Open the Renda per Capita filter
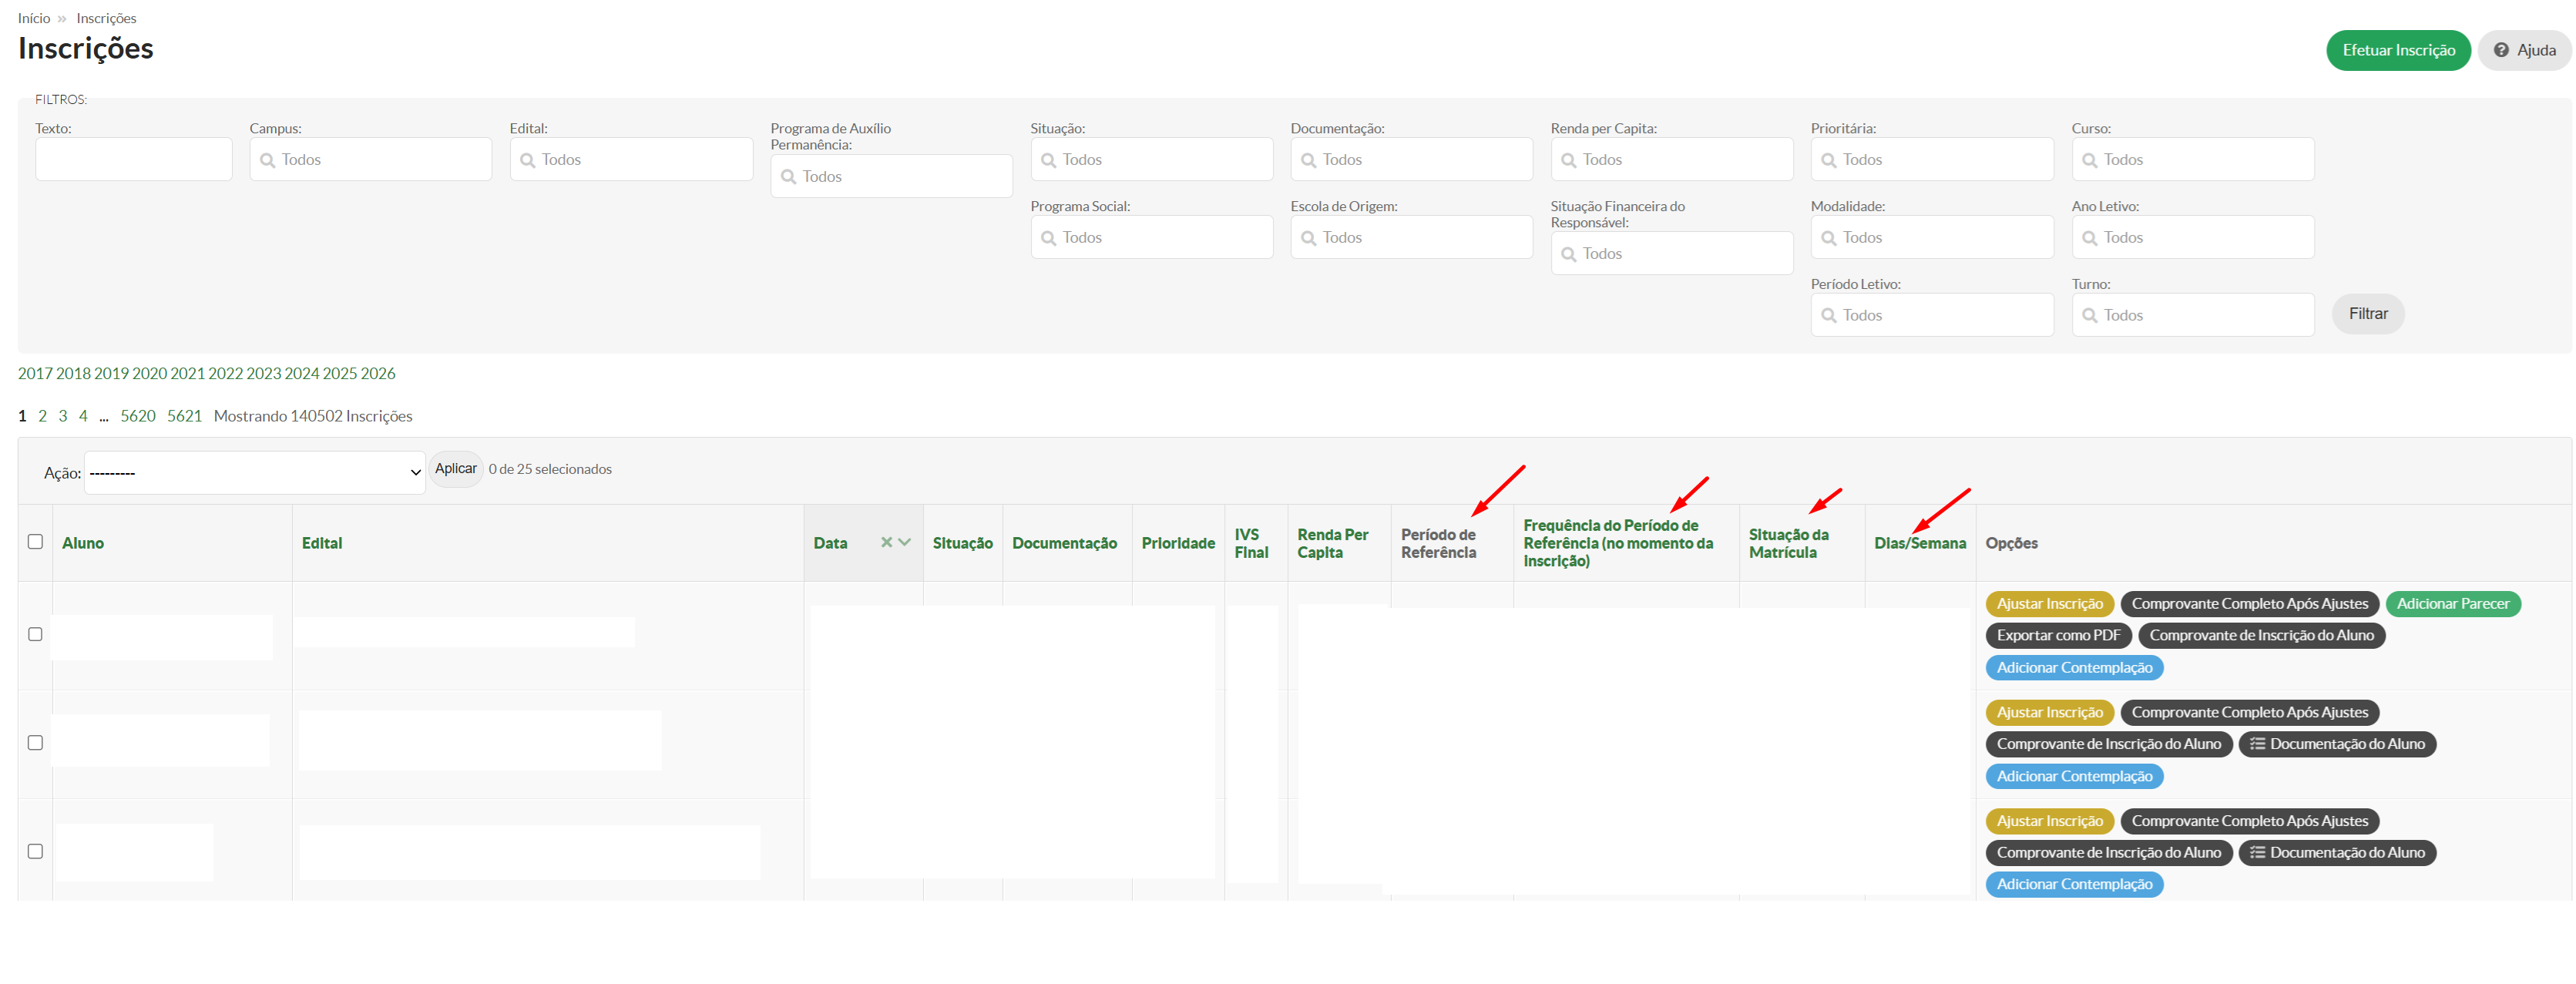The image size is (2576, 984). coord(1672,159)
